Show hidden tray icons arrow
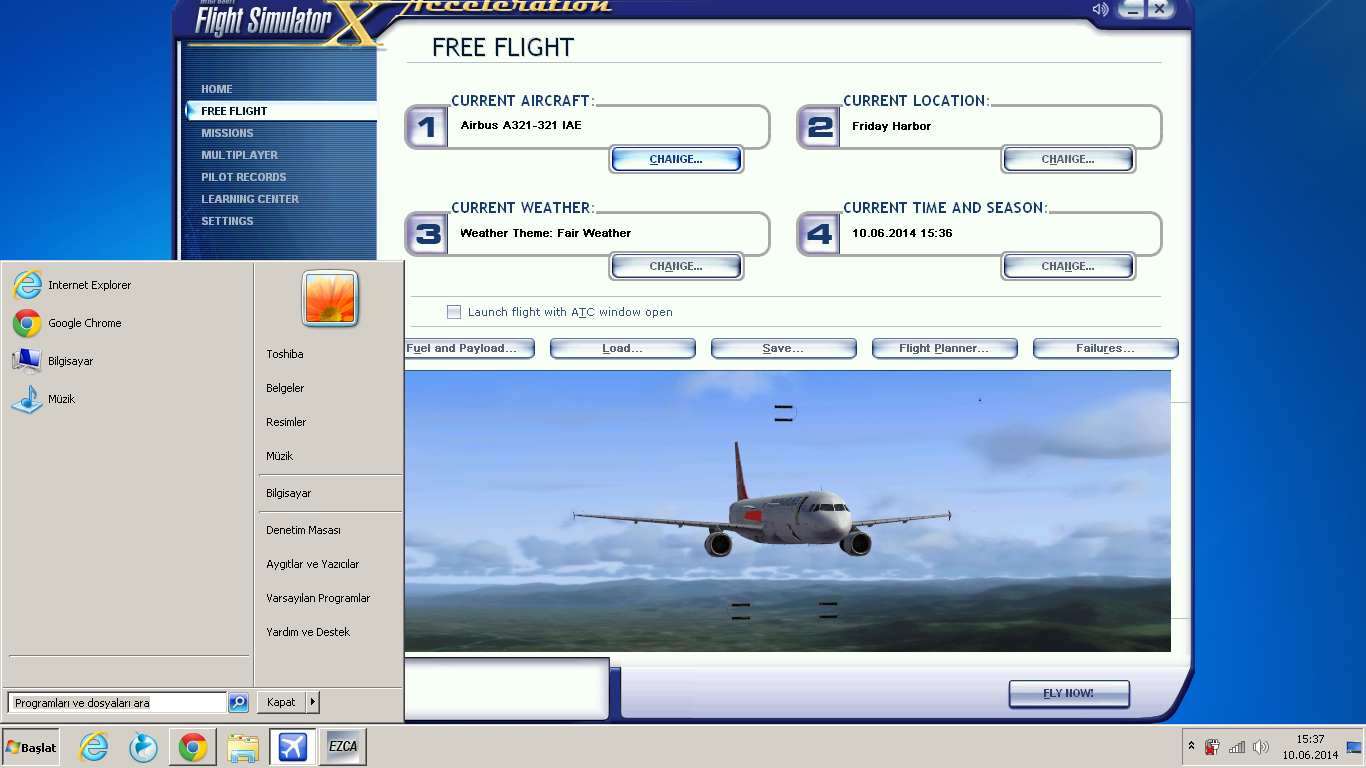 pyautogui.click(x=1191, y=747)
